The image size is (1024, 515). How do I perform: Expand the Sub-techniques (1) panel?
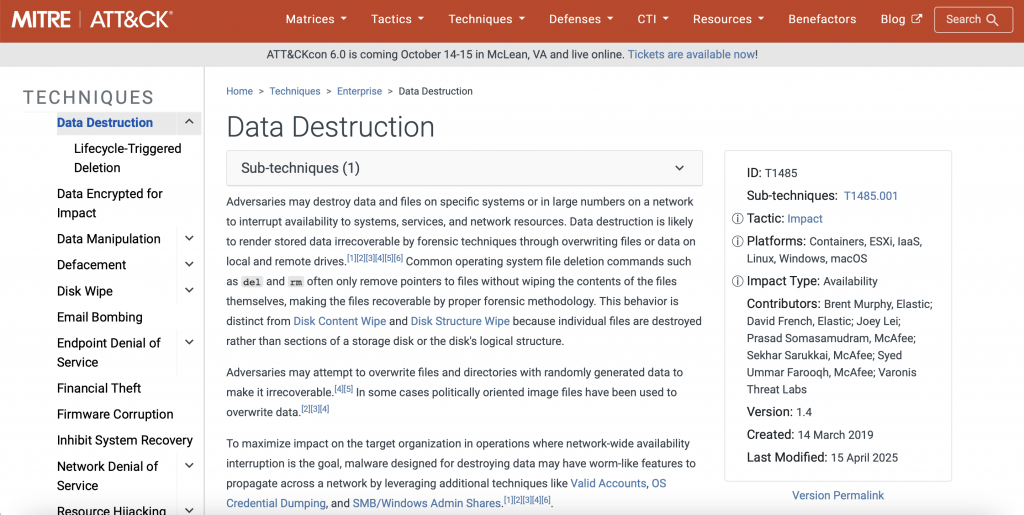[464, 168]
